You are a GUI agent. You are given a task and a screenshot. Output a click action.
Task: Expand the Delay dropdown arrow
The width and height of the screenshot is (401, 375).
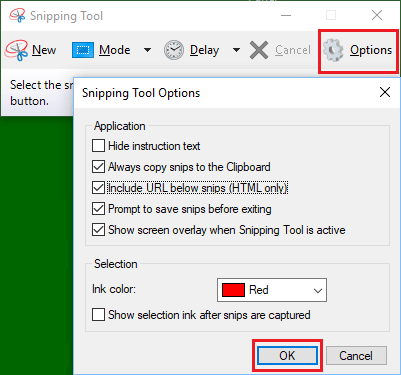(x=236, y=50)
